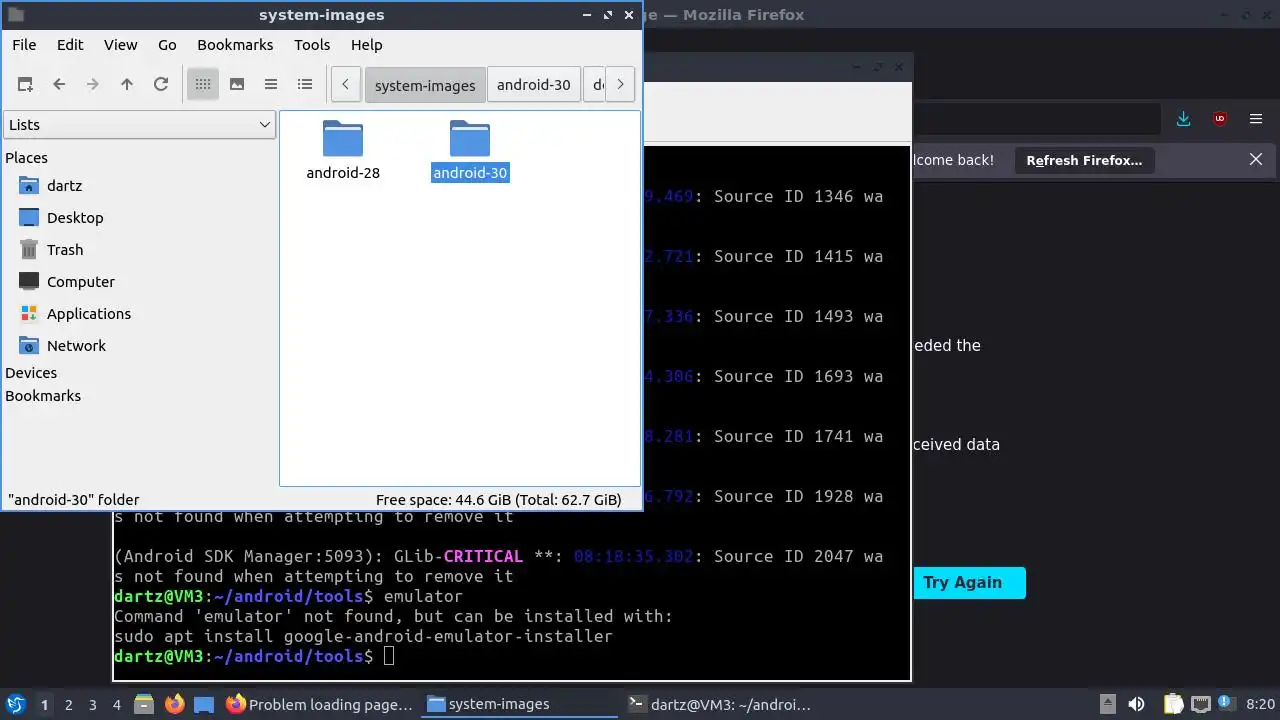Image resolution: width=1280 pixels, height=720 pixels.
Task: Open volume control in system tray
Action: tap(1136, 705)
